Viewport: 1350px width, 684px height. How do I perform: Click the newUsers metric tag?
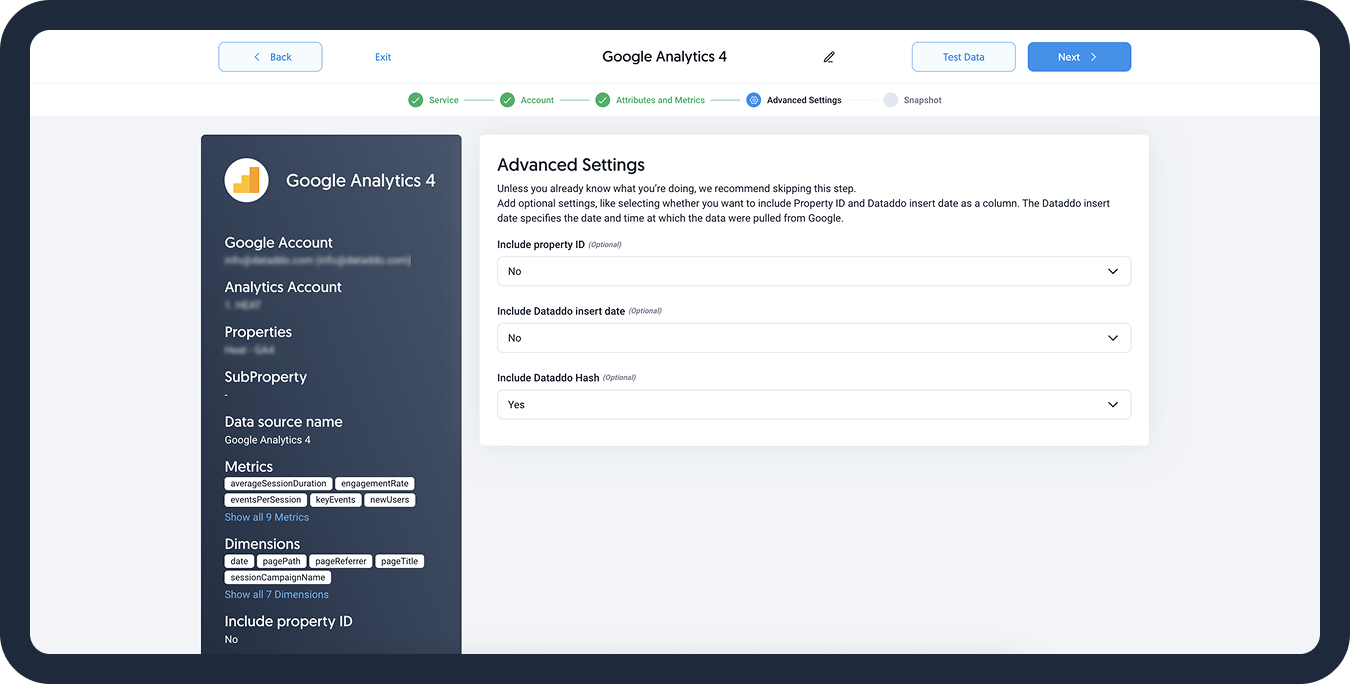click(390, 500)
